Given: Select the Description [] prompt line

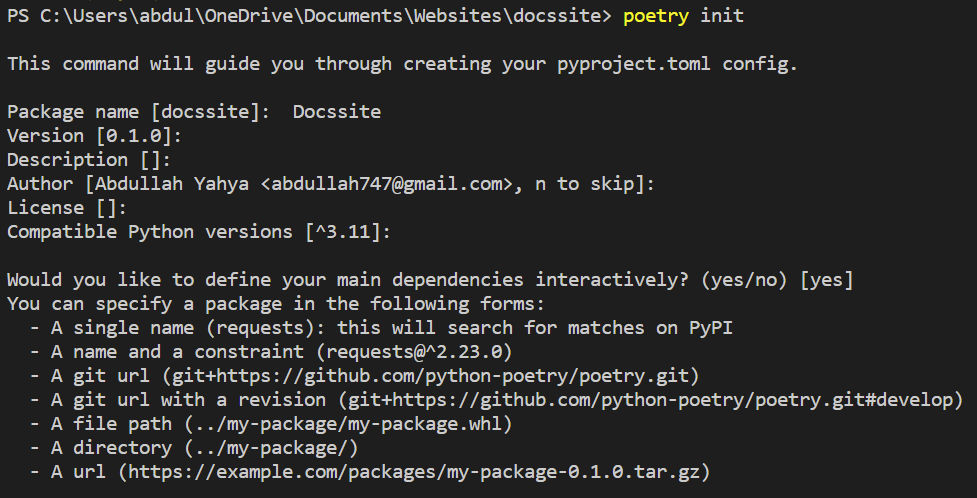Looking at the screenshot, I should 88,160.
